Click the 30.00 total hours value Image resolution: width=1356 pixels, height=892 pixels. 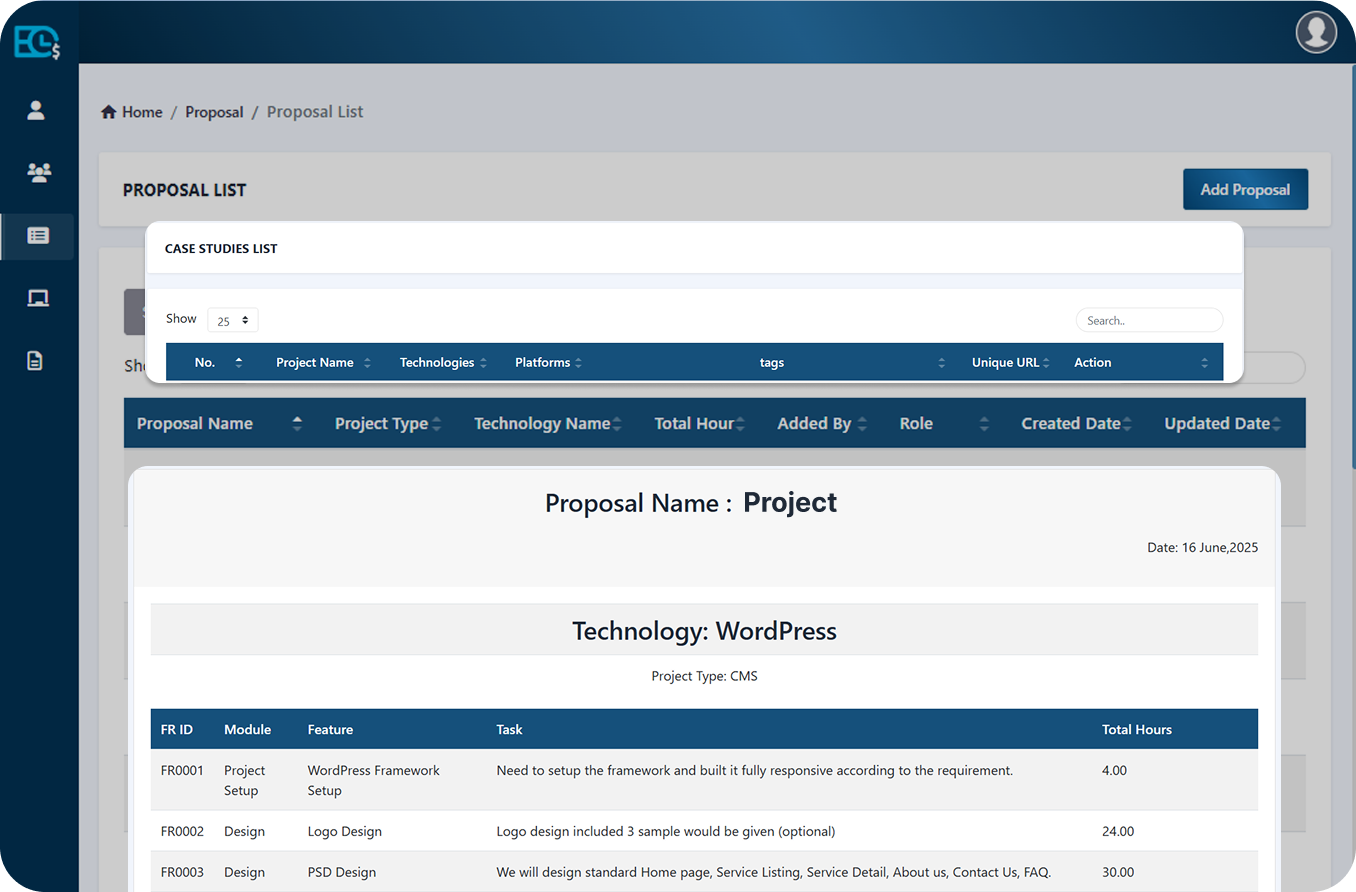coord(1118,872)
